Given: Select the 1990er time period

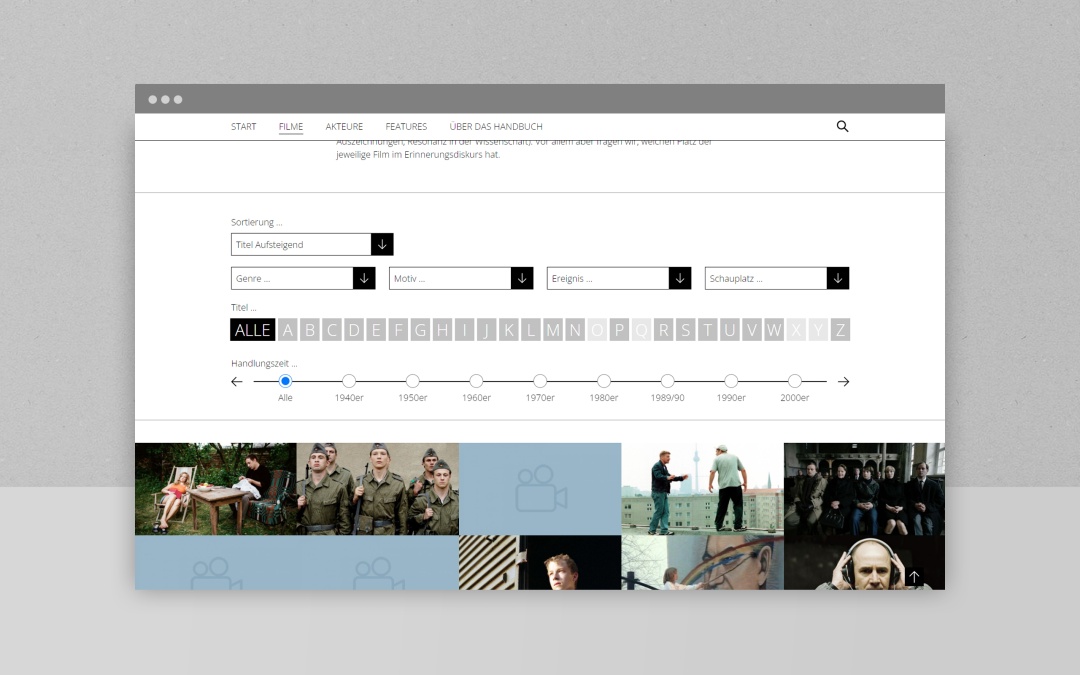Looking at the screenshot, I should (x=731, y=381).
